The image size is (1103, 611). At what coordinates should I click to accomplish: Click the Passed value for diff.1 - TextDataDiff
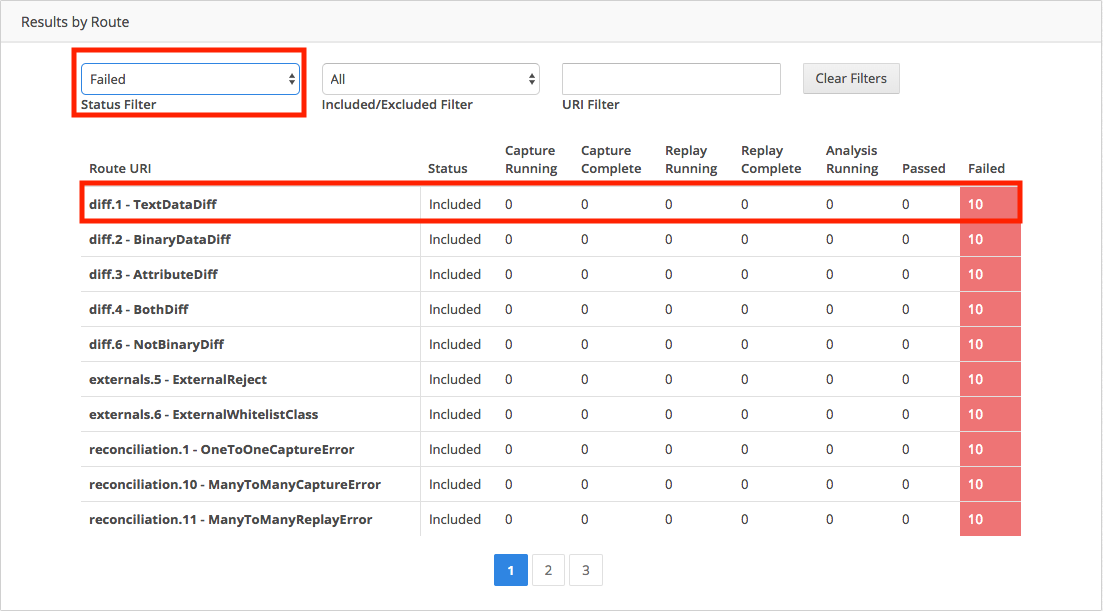pyautogui.click(x=905, y=204)
